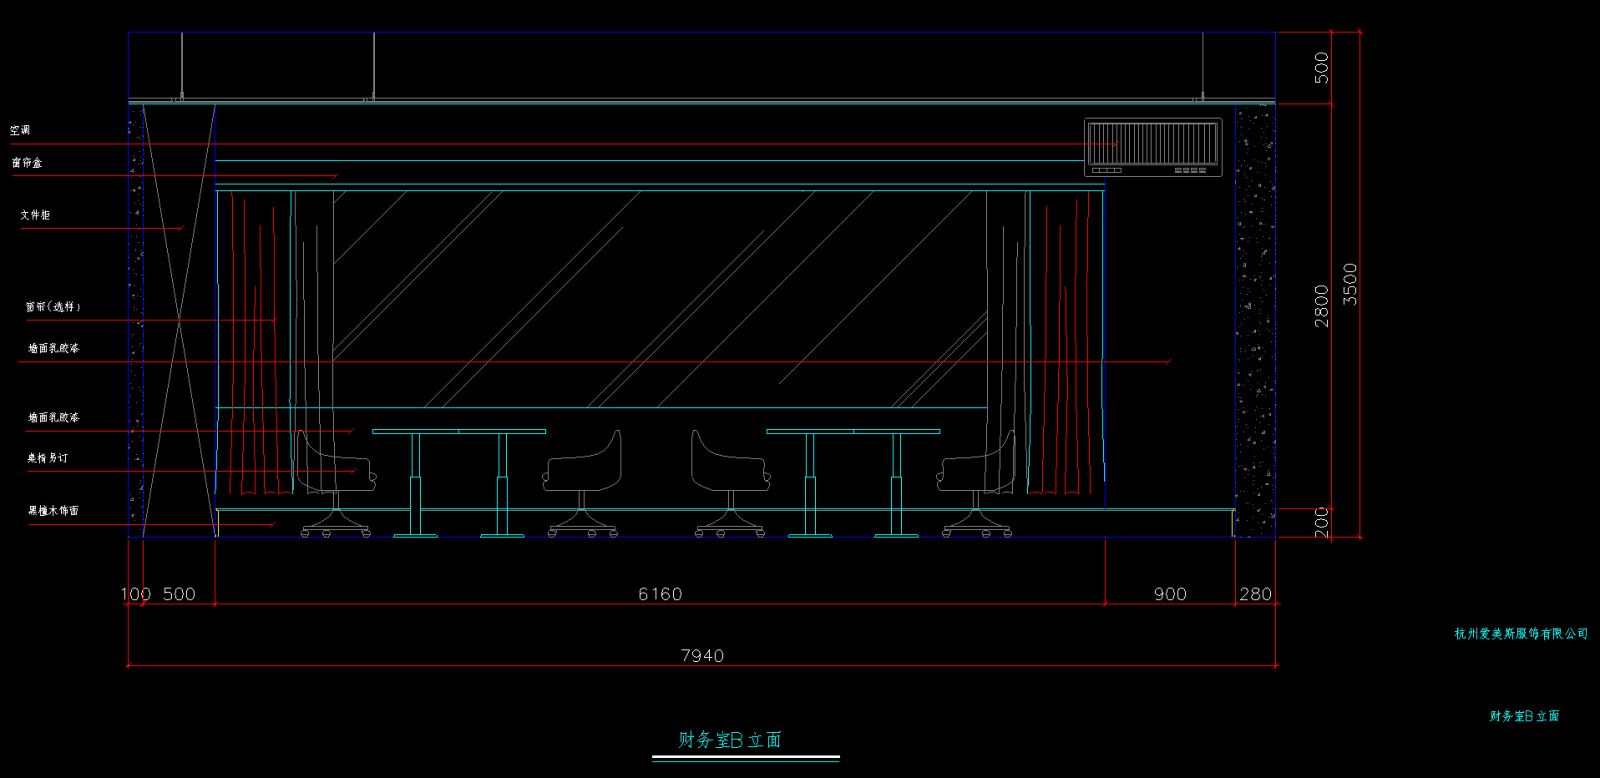Viewport: 1600px width, 778px height.
Task: Select the 窗帘(选样) annotation
Action: 53,307
